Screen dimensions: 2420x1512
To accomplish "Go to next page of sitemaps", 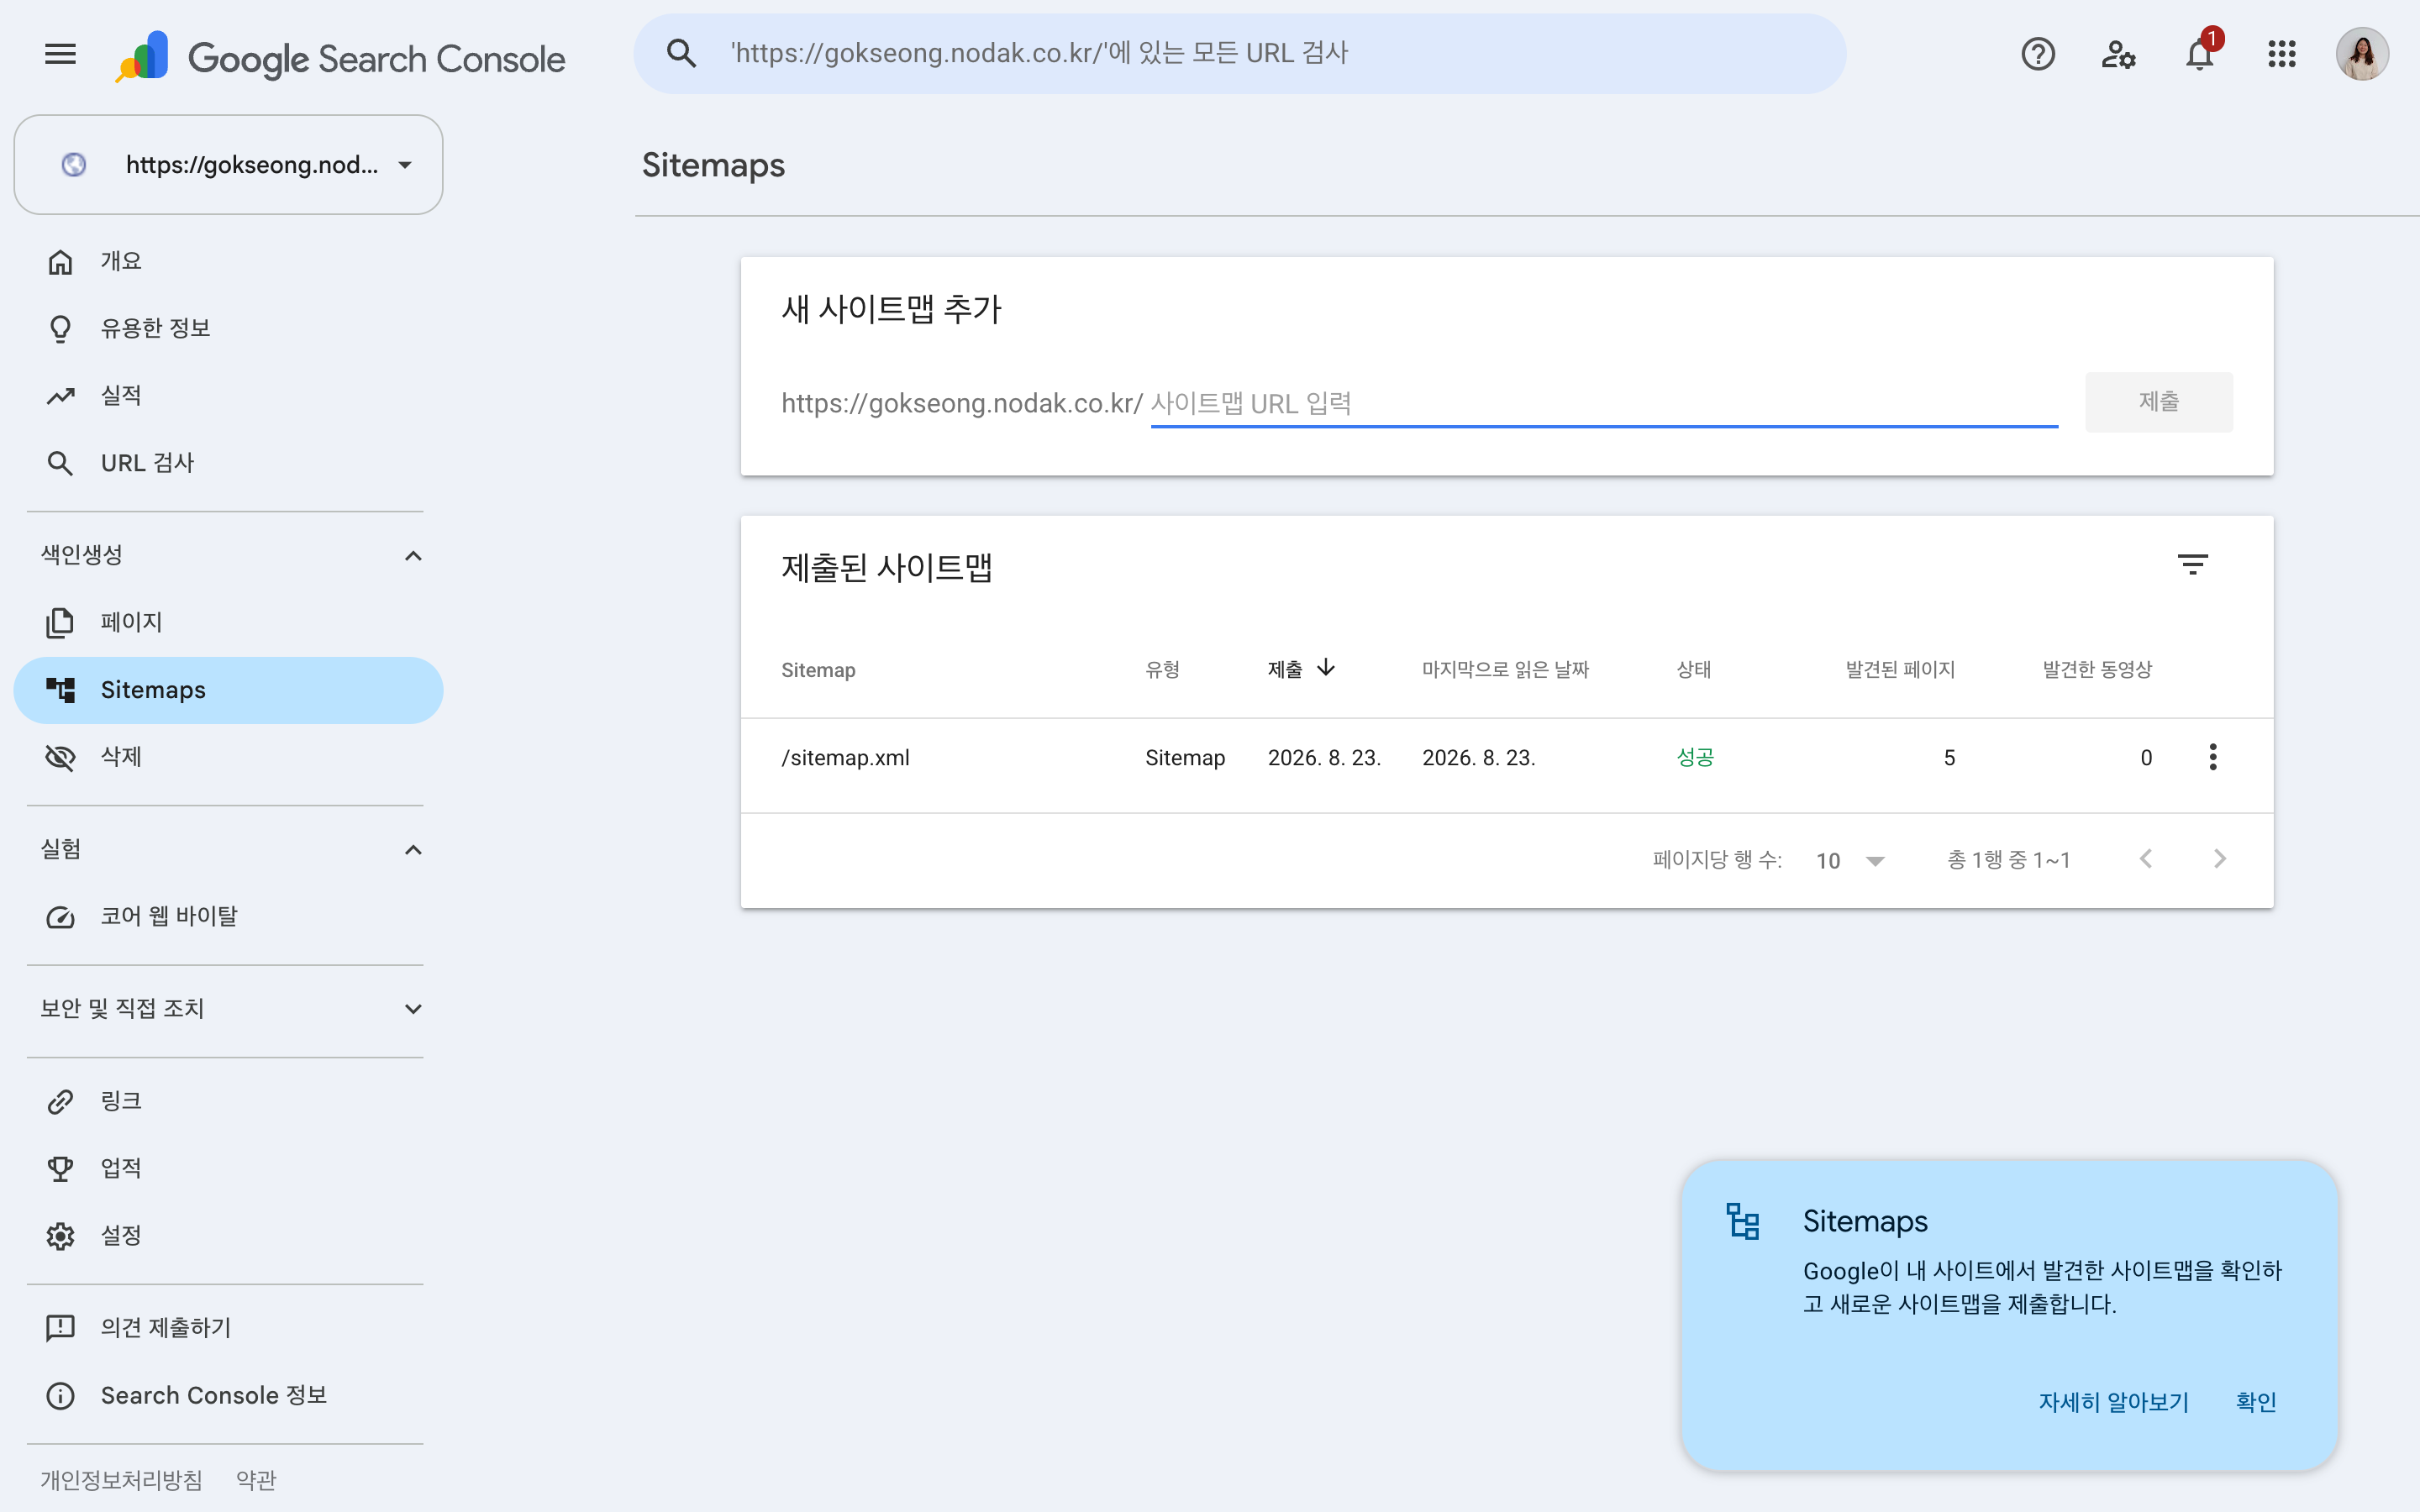I will (2220, 860).
